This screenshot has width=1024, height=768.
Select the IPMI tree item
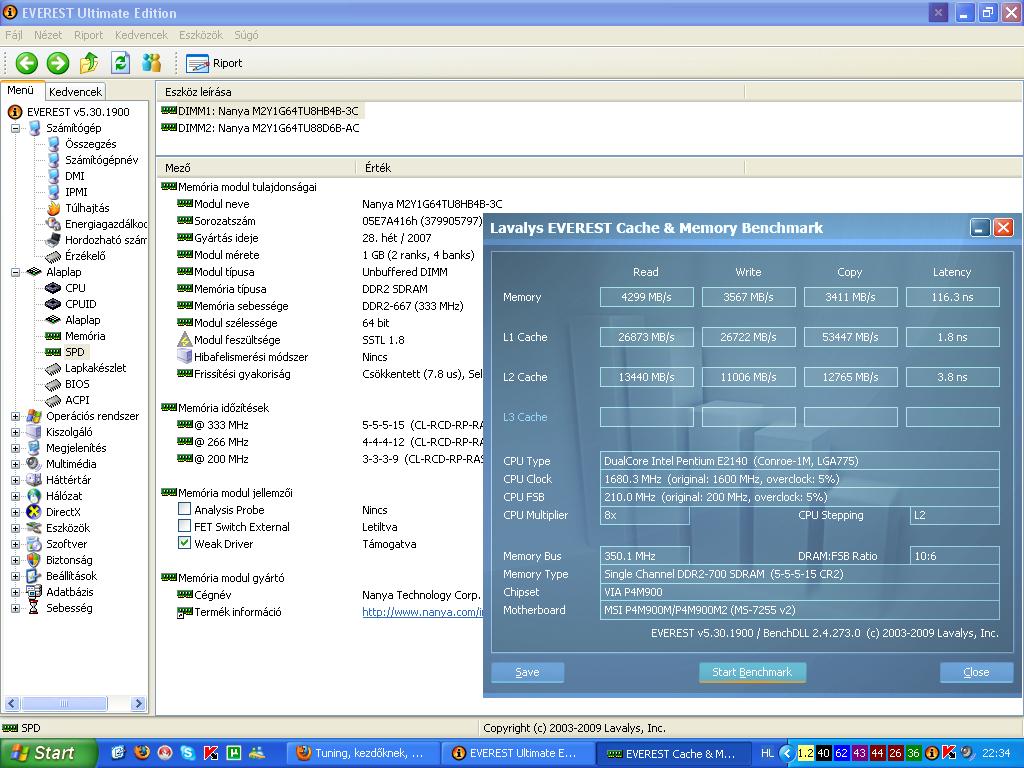[x=76, y=192]
